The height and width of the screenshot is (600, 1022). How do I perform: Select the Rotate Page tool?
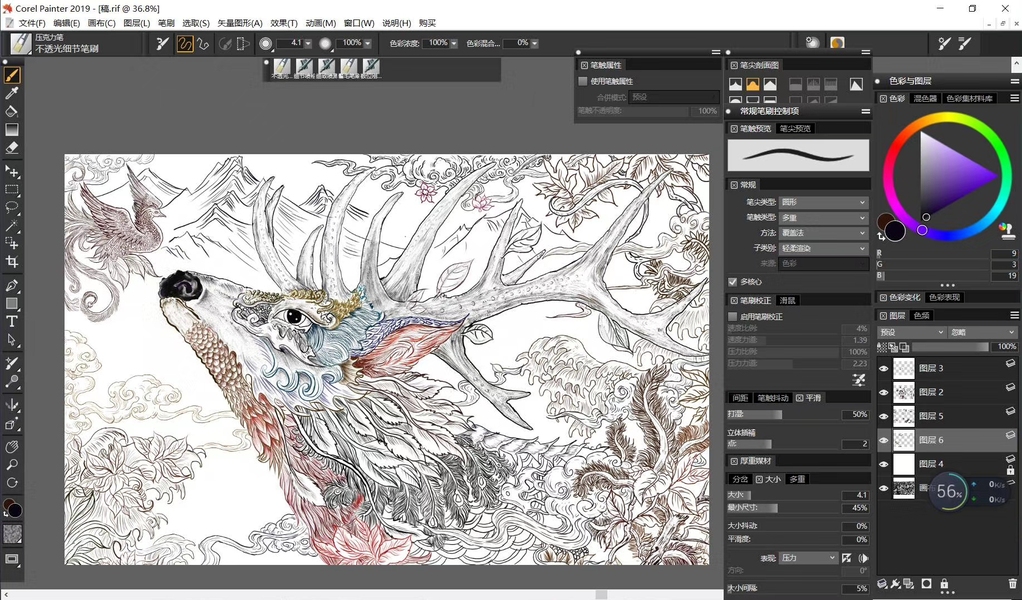pos(12,483)
